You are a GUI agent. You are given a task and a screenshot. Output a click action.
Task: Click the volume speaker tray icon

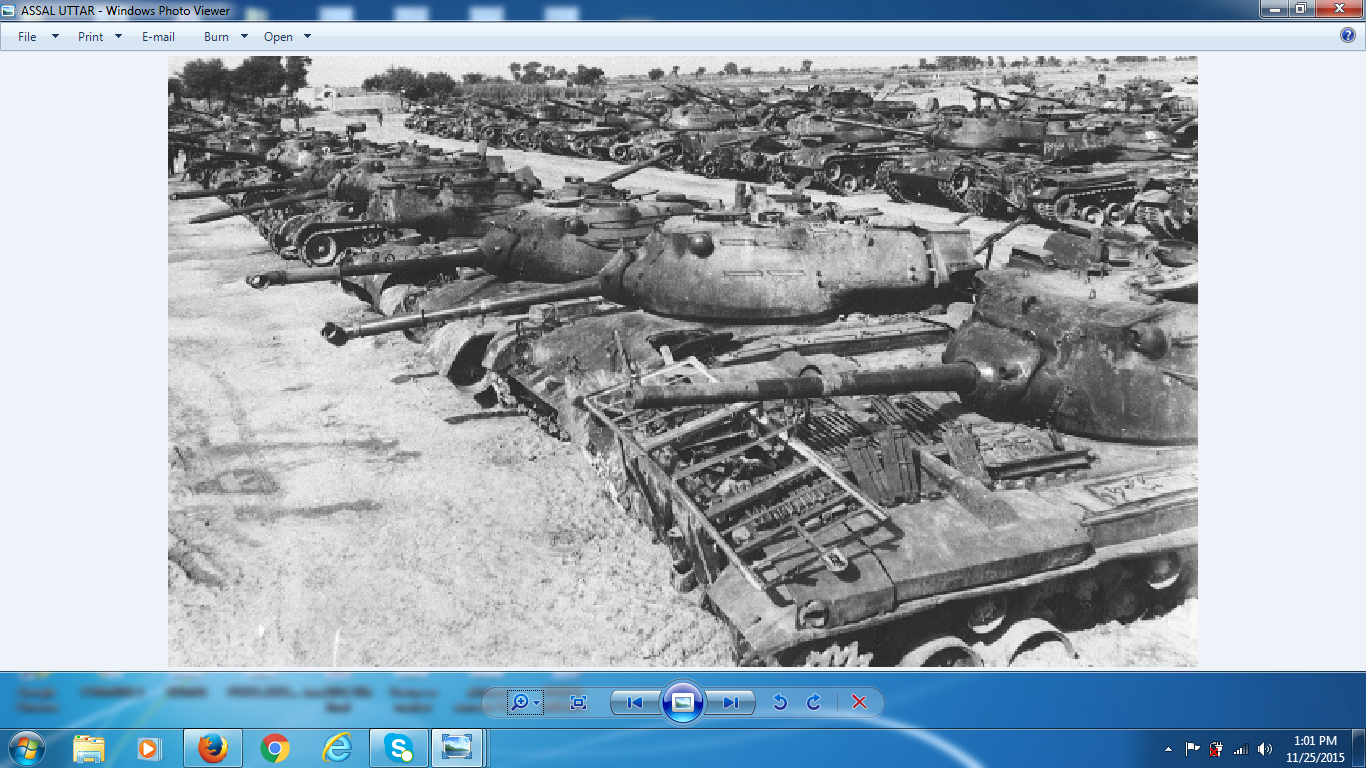[x=1265, y=749]
